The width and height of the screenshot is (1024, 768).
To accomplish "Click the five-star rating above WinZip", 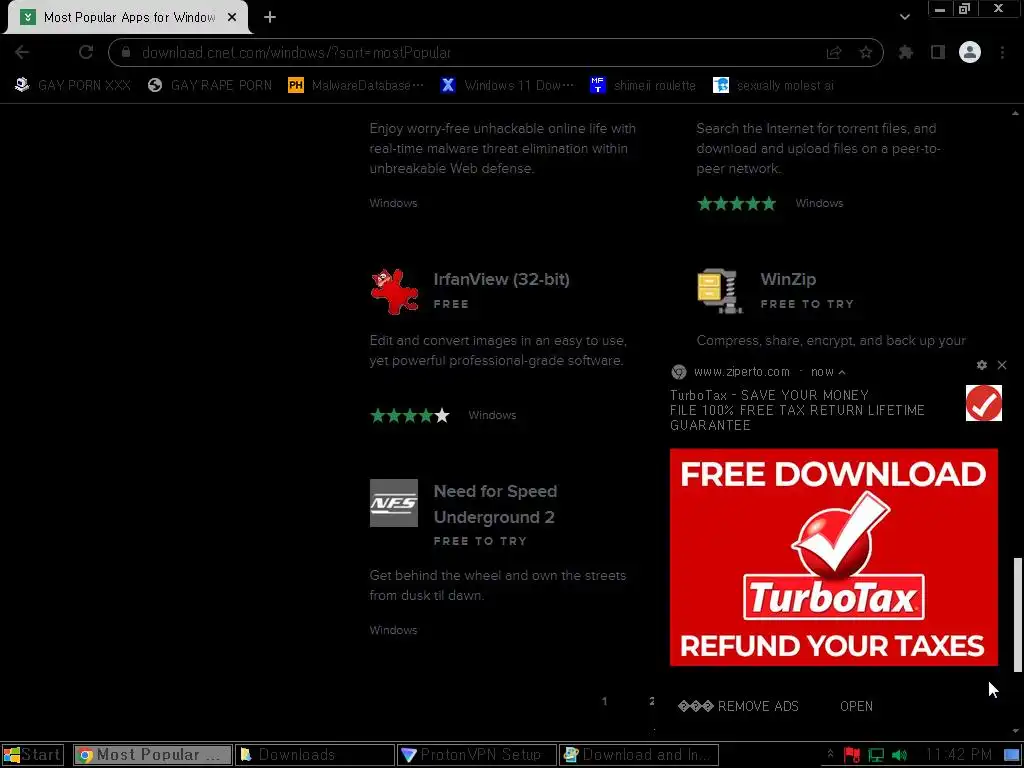I will (x=737, y=203).
